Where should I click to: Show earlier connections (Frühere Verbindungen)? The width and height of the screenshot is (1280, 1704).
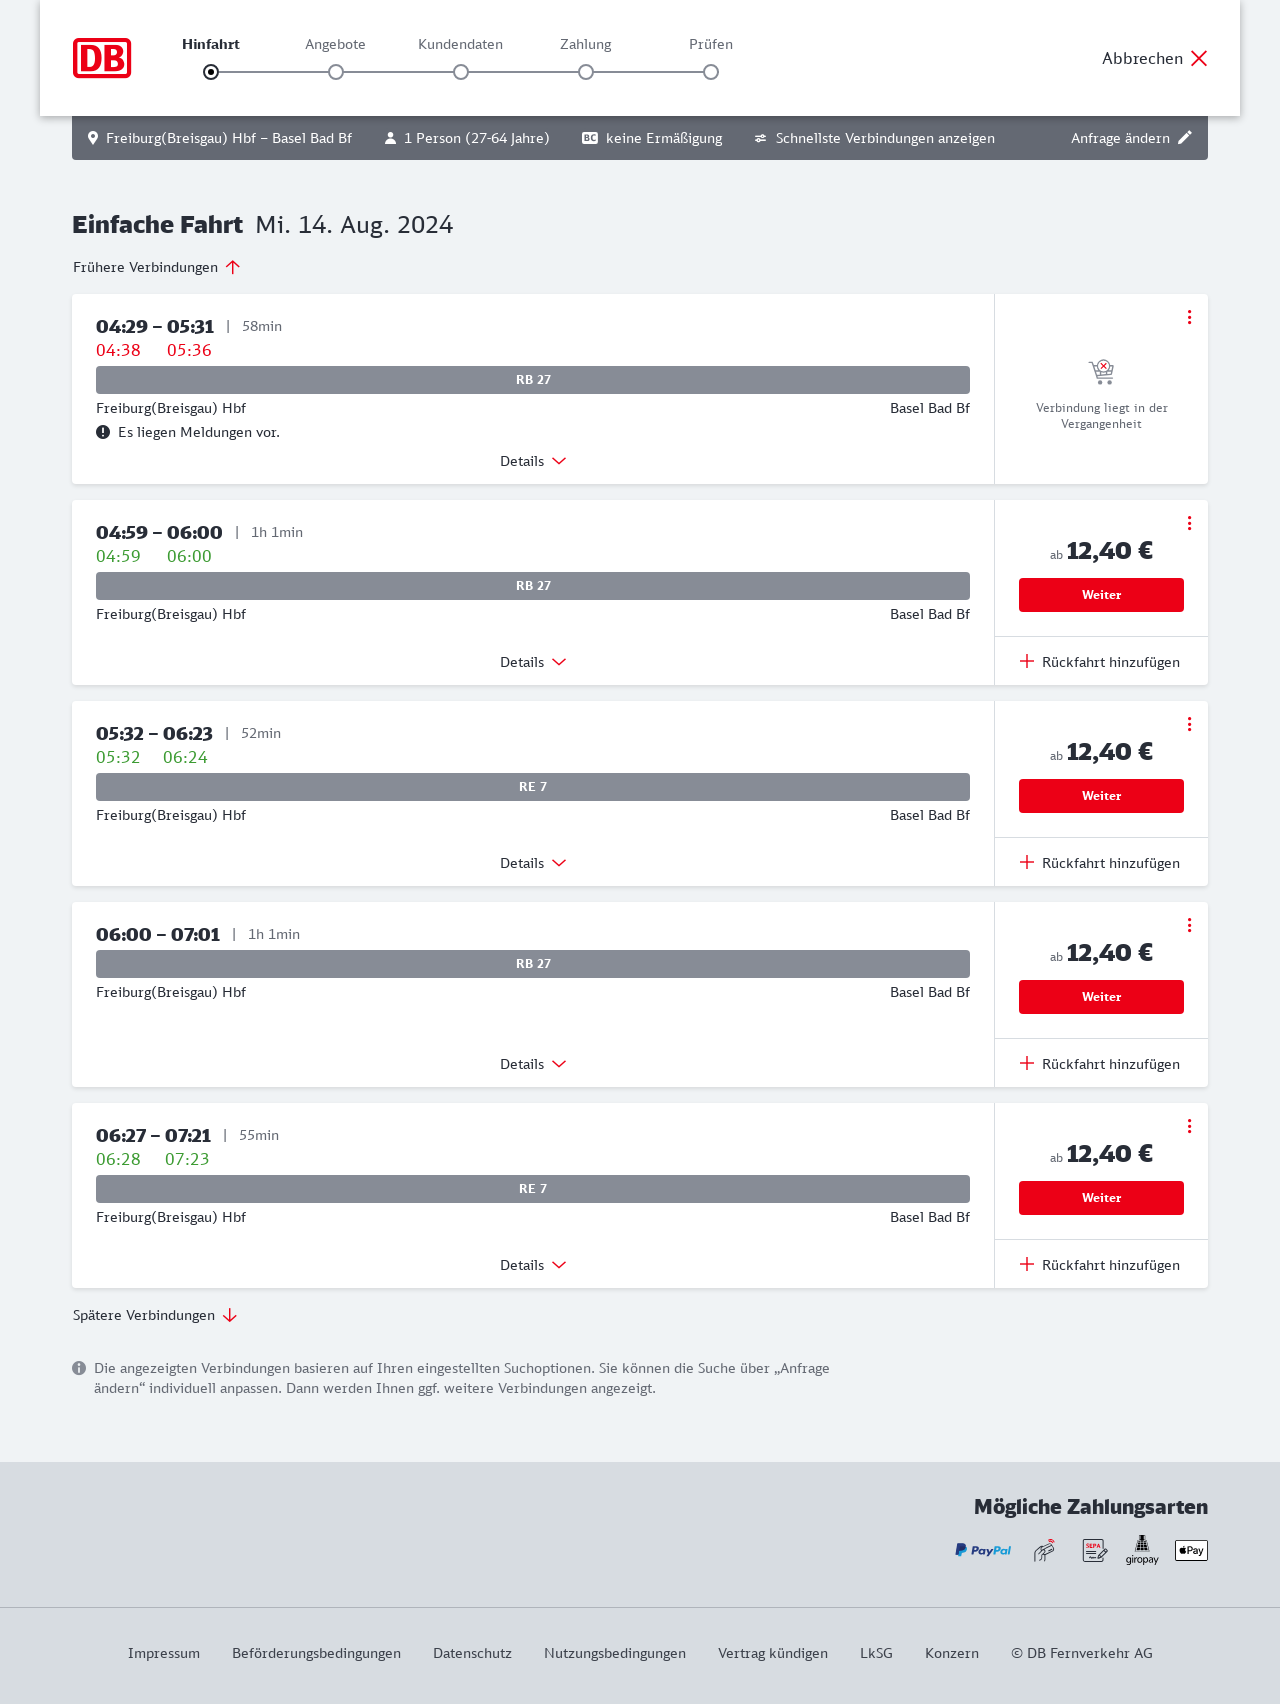(x=157, y=267)
